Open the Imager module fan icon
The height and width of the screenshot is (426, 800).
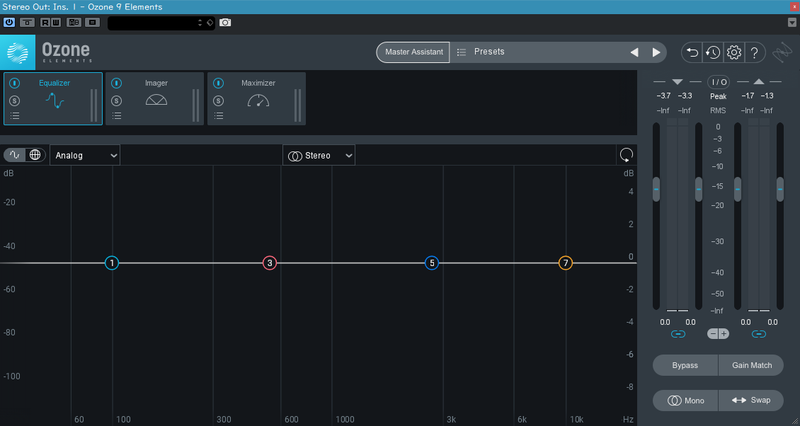[x=156, y=100]
